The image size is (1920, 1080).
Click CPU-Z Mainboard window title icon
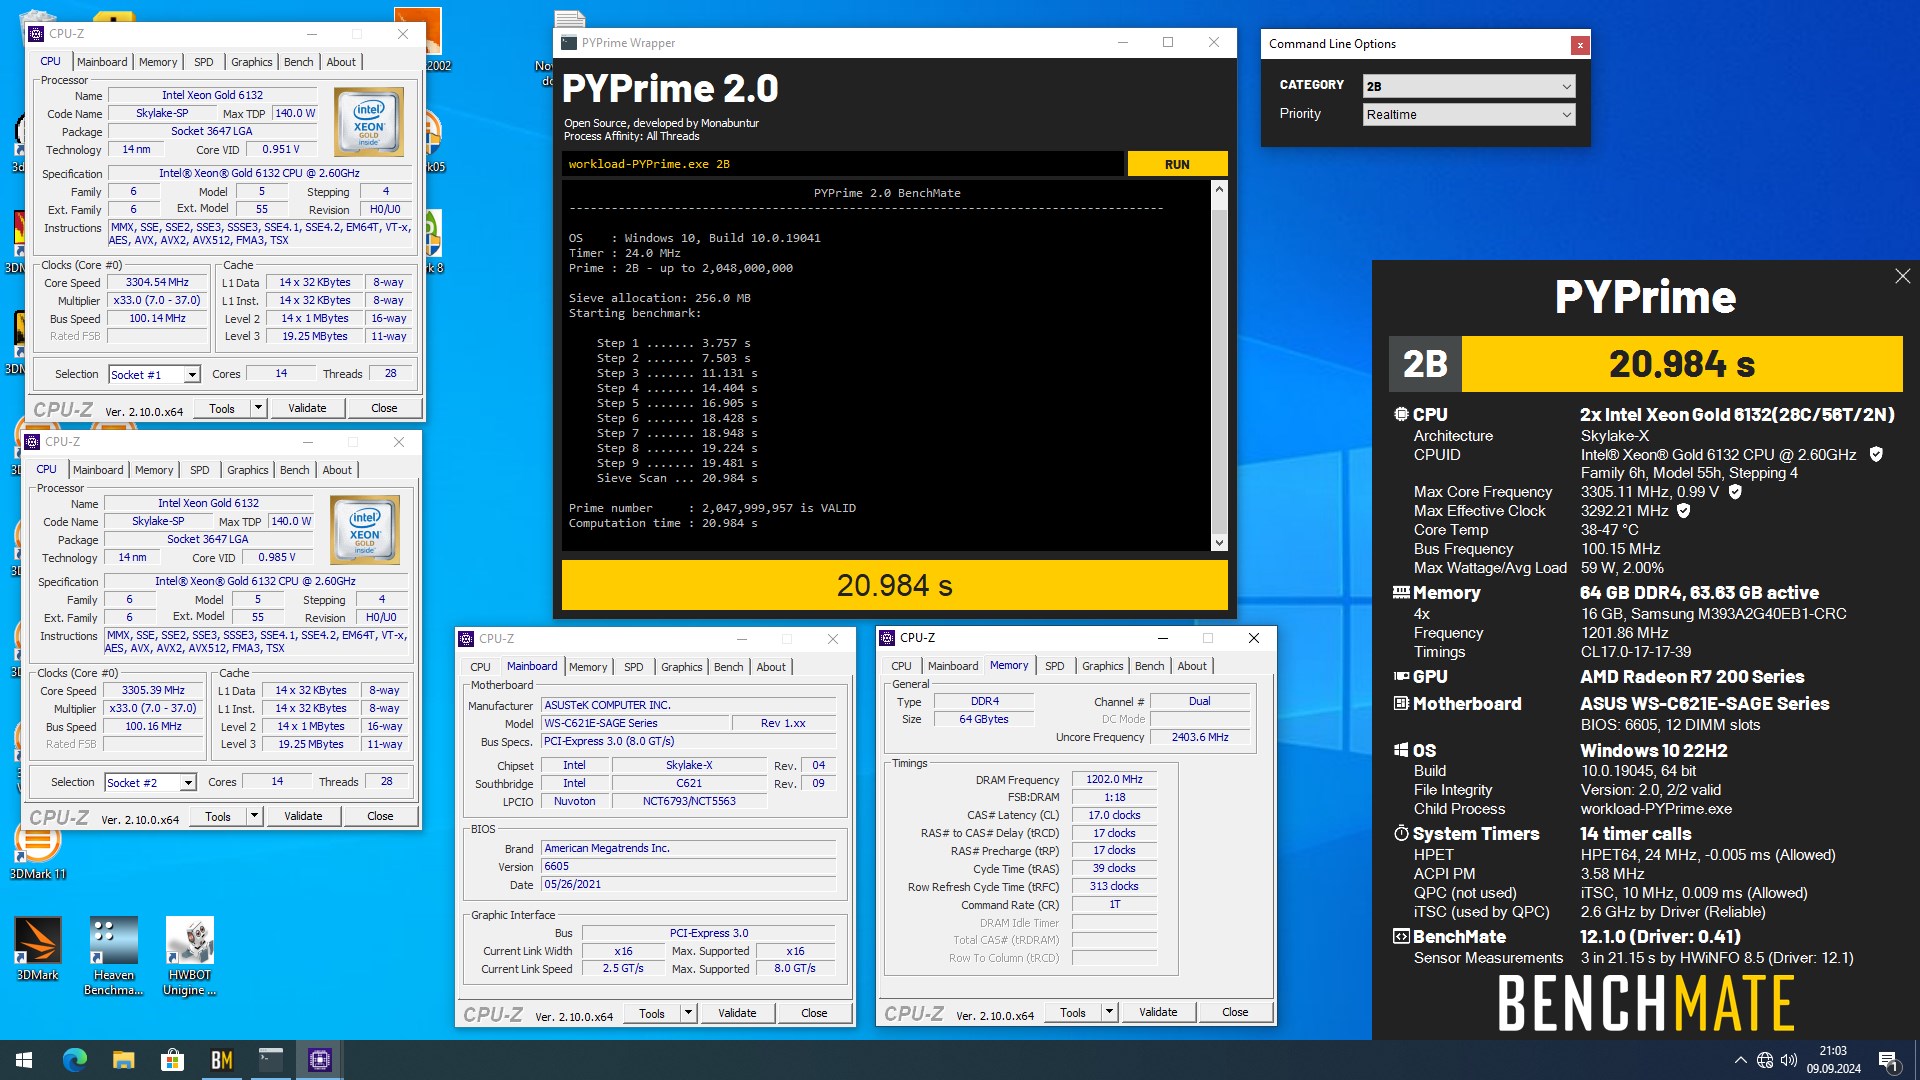pyautogui.click(x=466, y=639)
